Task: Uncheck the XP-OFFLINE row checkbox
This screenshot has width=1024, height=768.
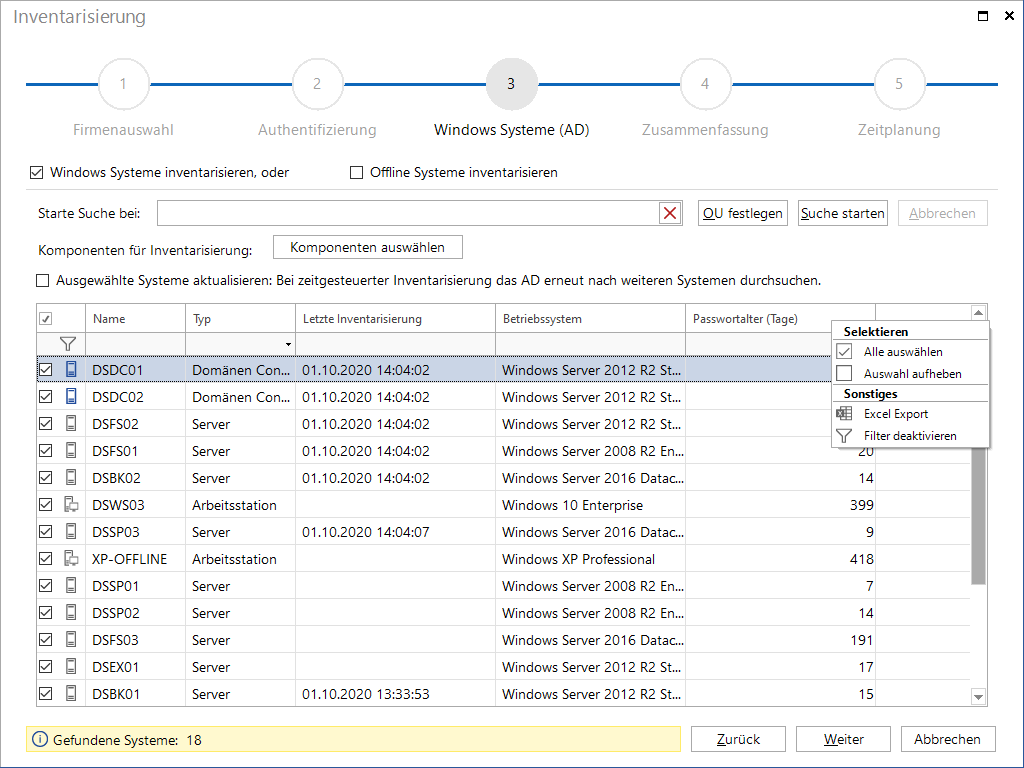Action: pos(46,559)
